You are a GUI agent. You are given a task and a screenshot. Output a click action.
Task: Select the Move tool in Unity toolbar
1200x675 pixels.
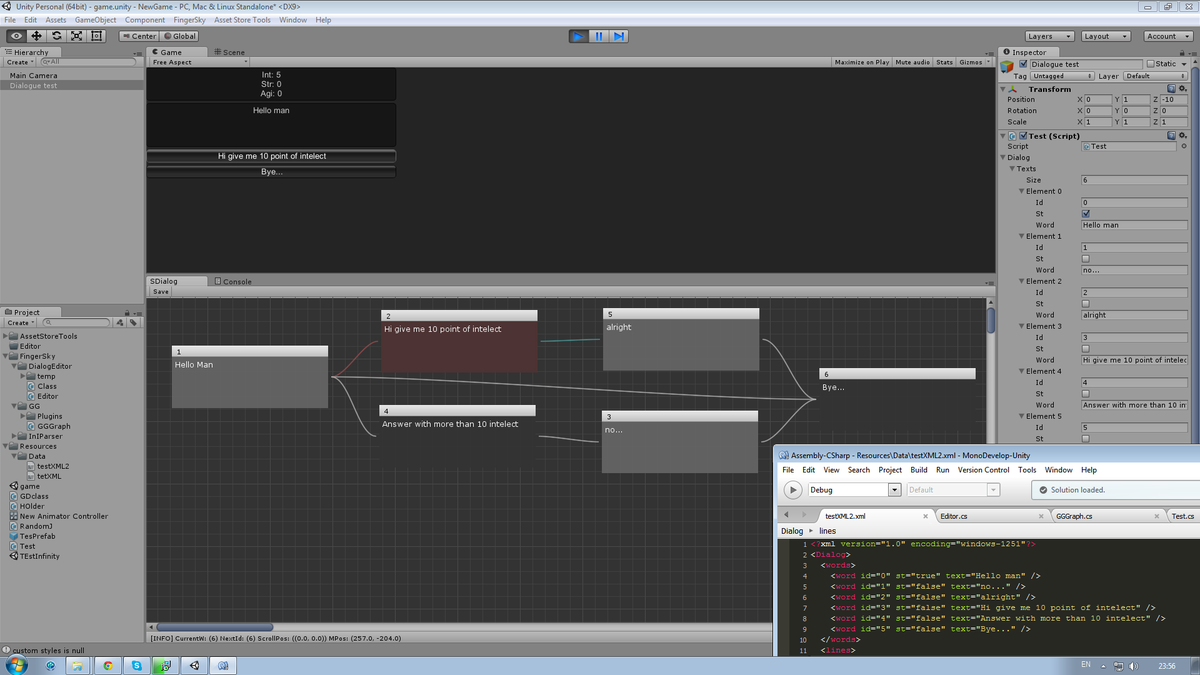[x=36, y=36]
